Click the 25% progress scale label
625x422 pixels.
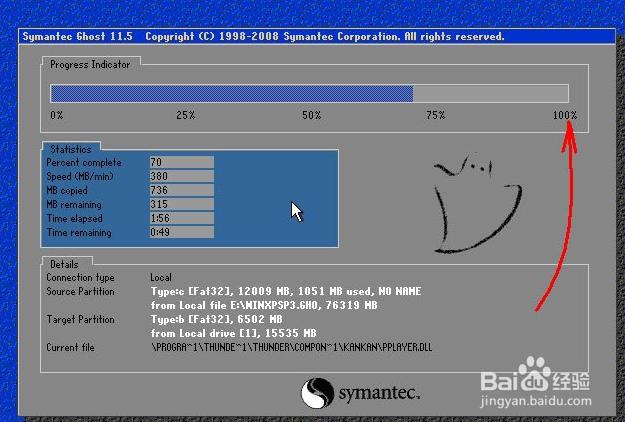(x=185, y=116)
